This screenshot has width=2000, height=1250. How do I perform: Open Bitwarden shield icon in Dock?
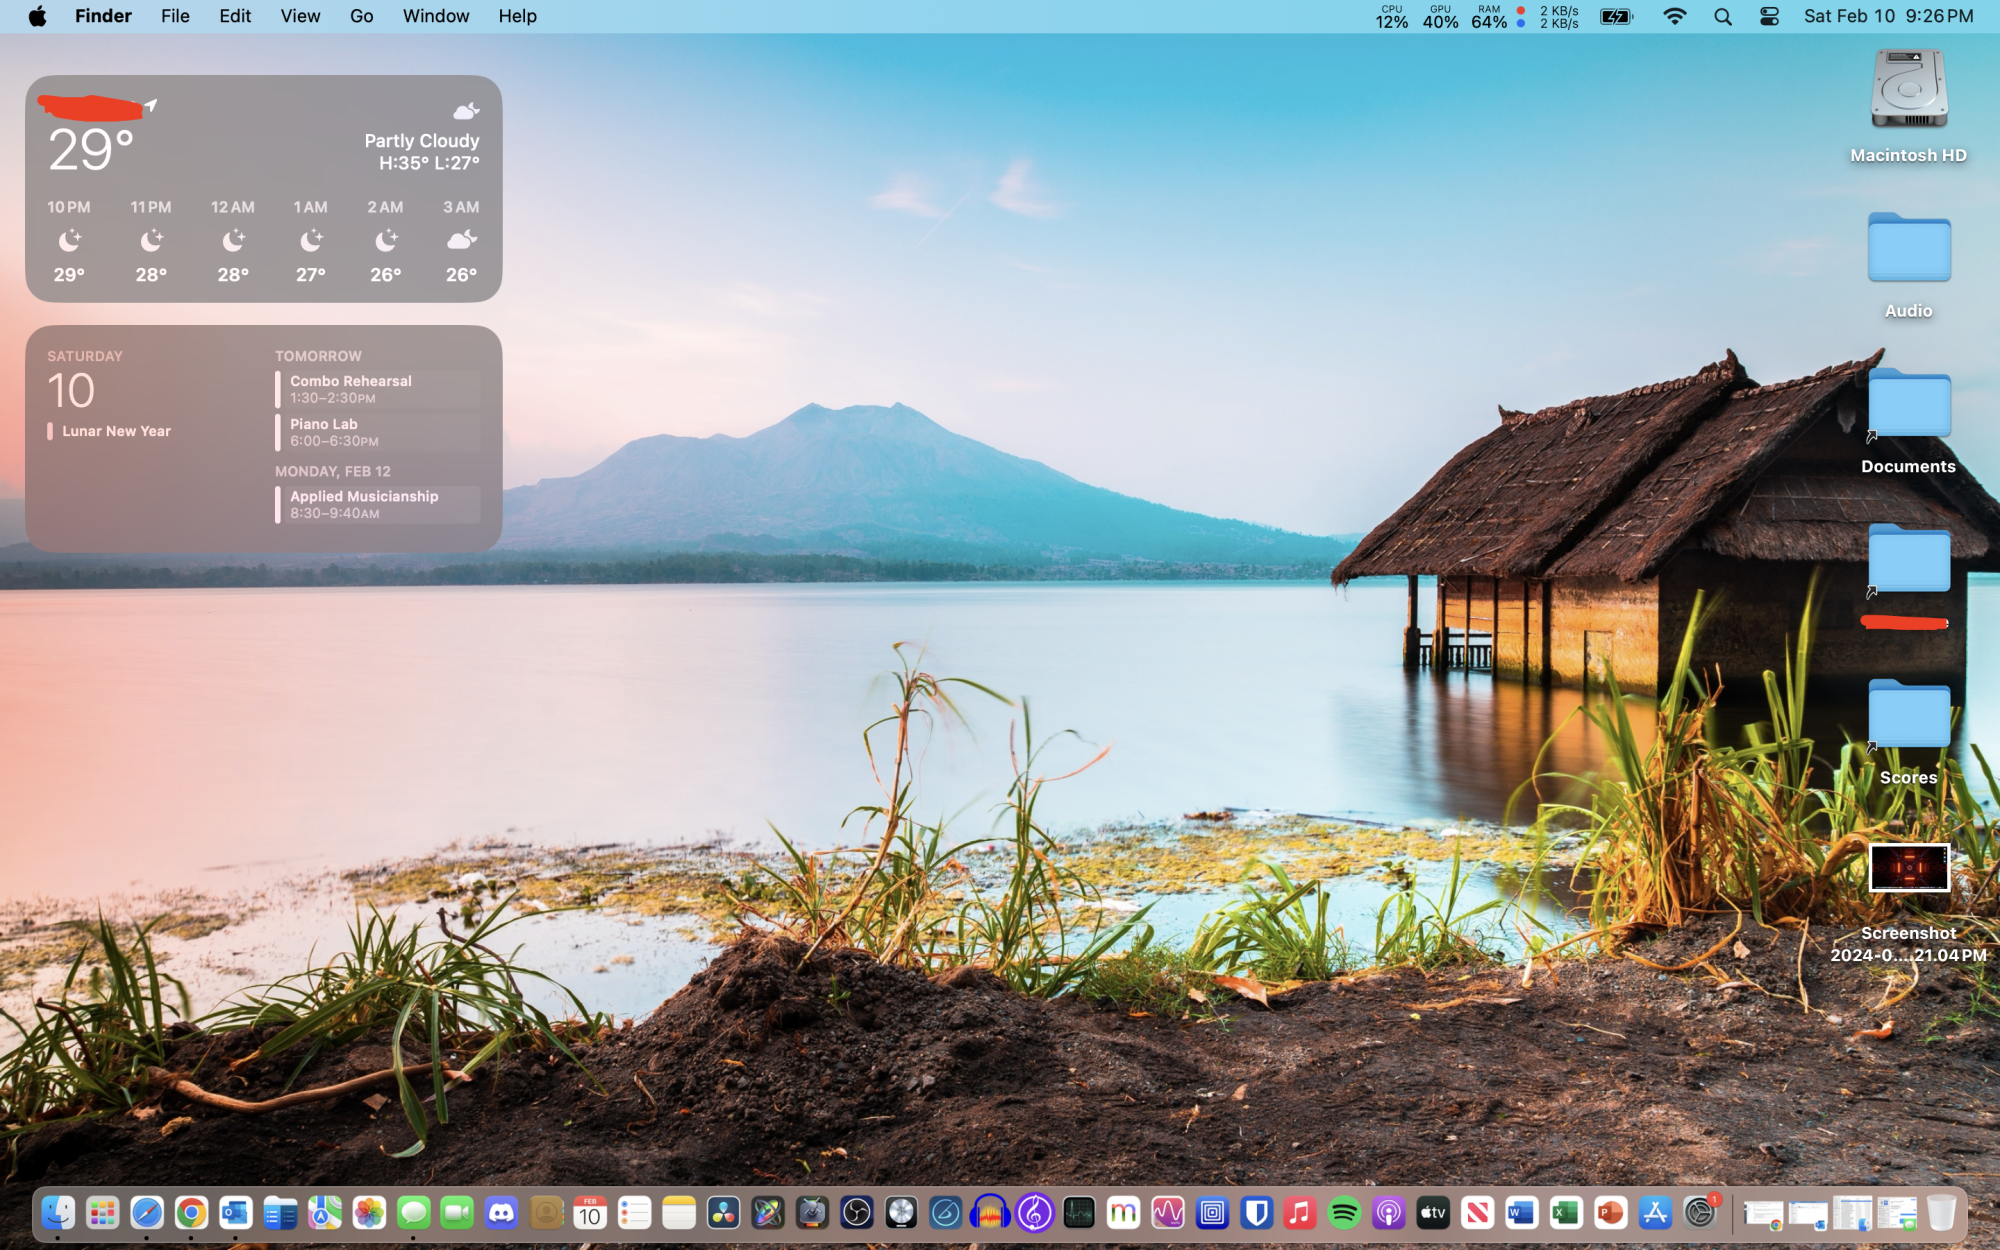click(x=1256, y=1213)
